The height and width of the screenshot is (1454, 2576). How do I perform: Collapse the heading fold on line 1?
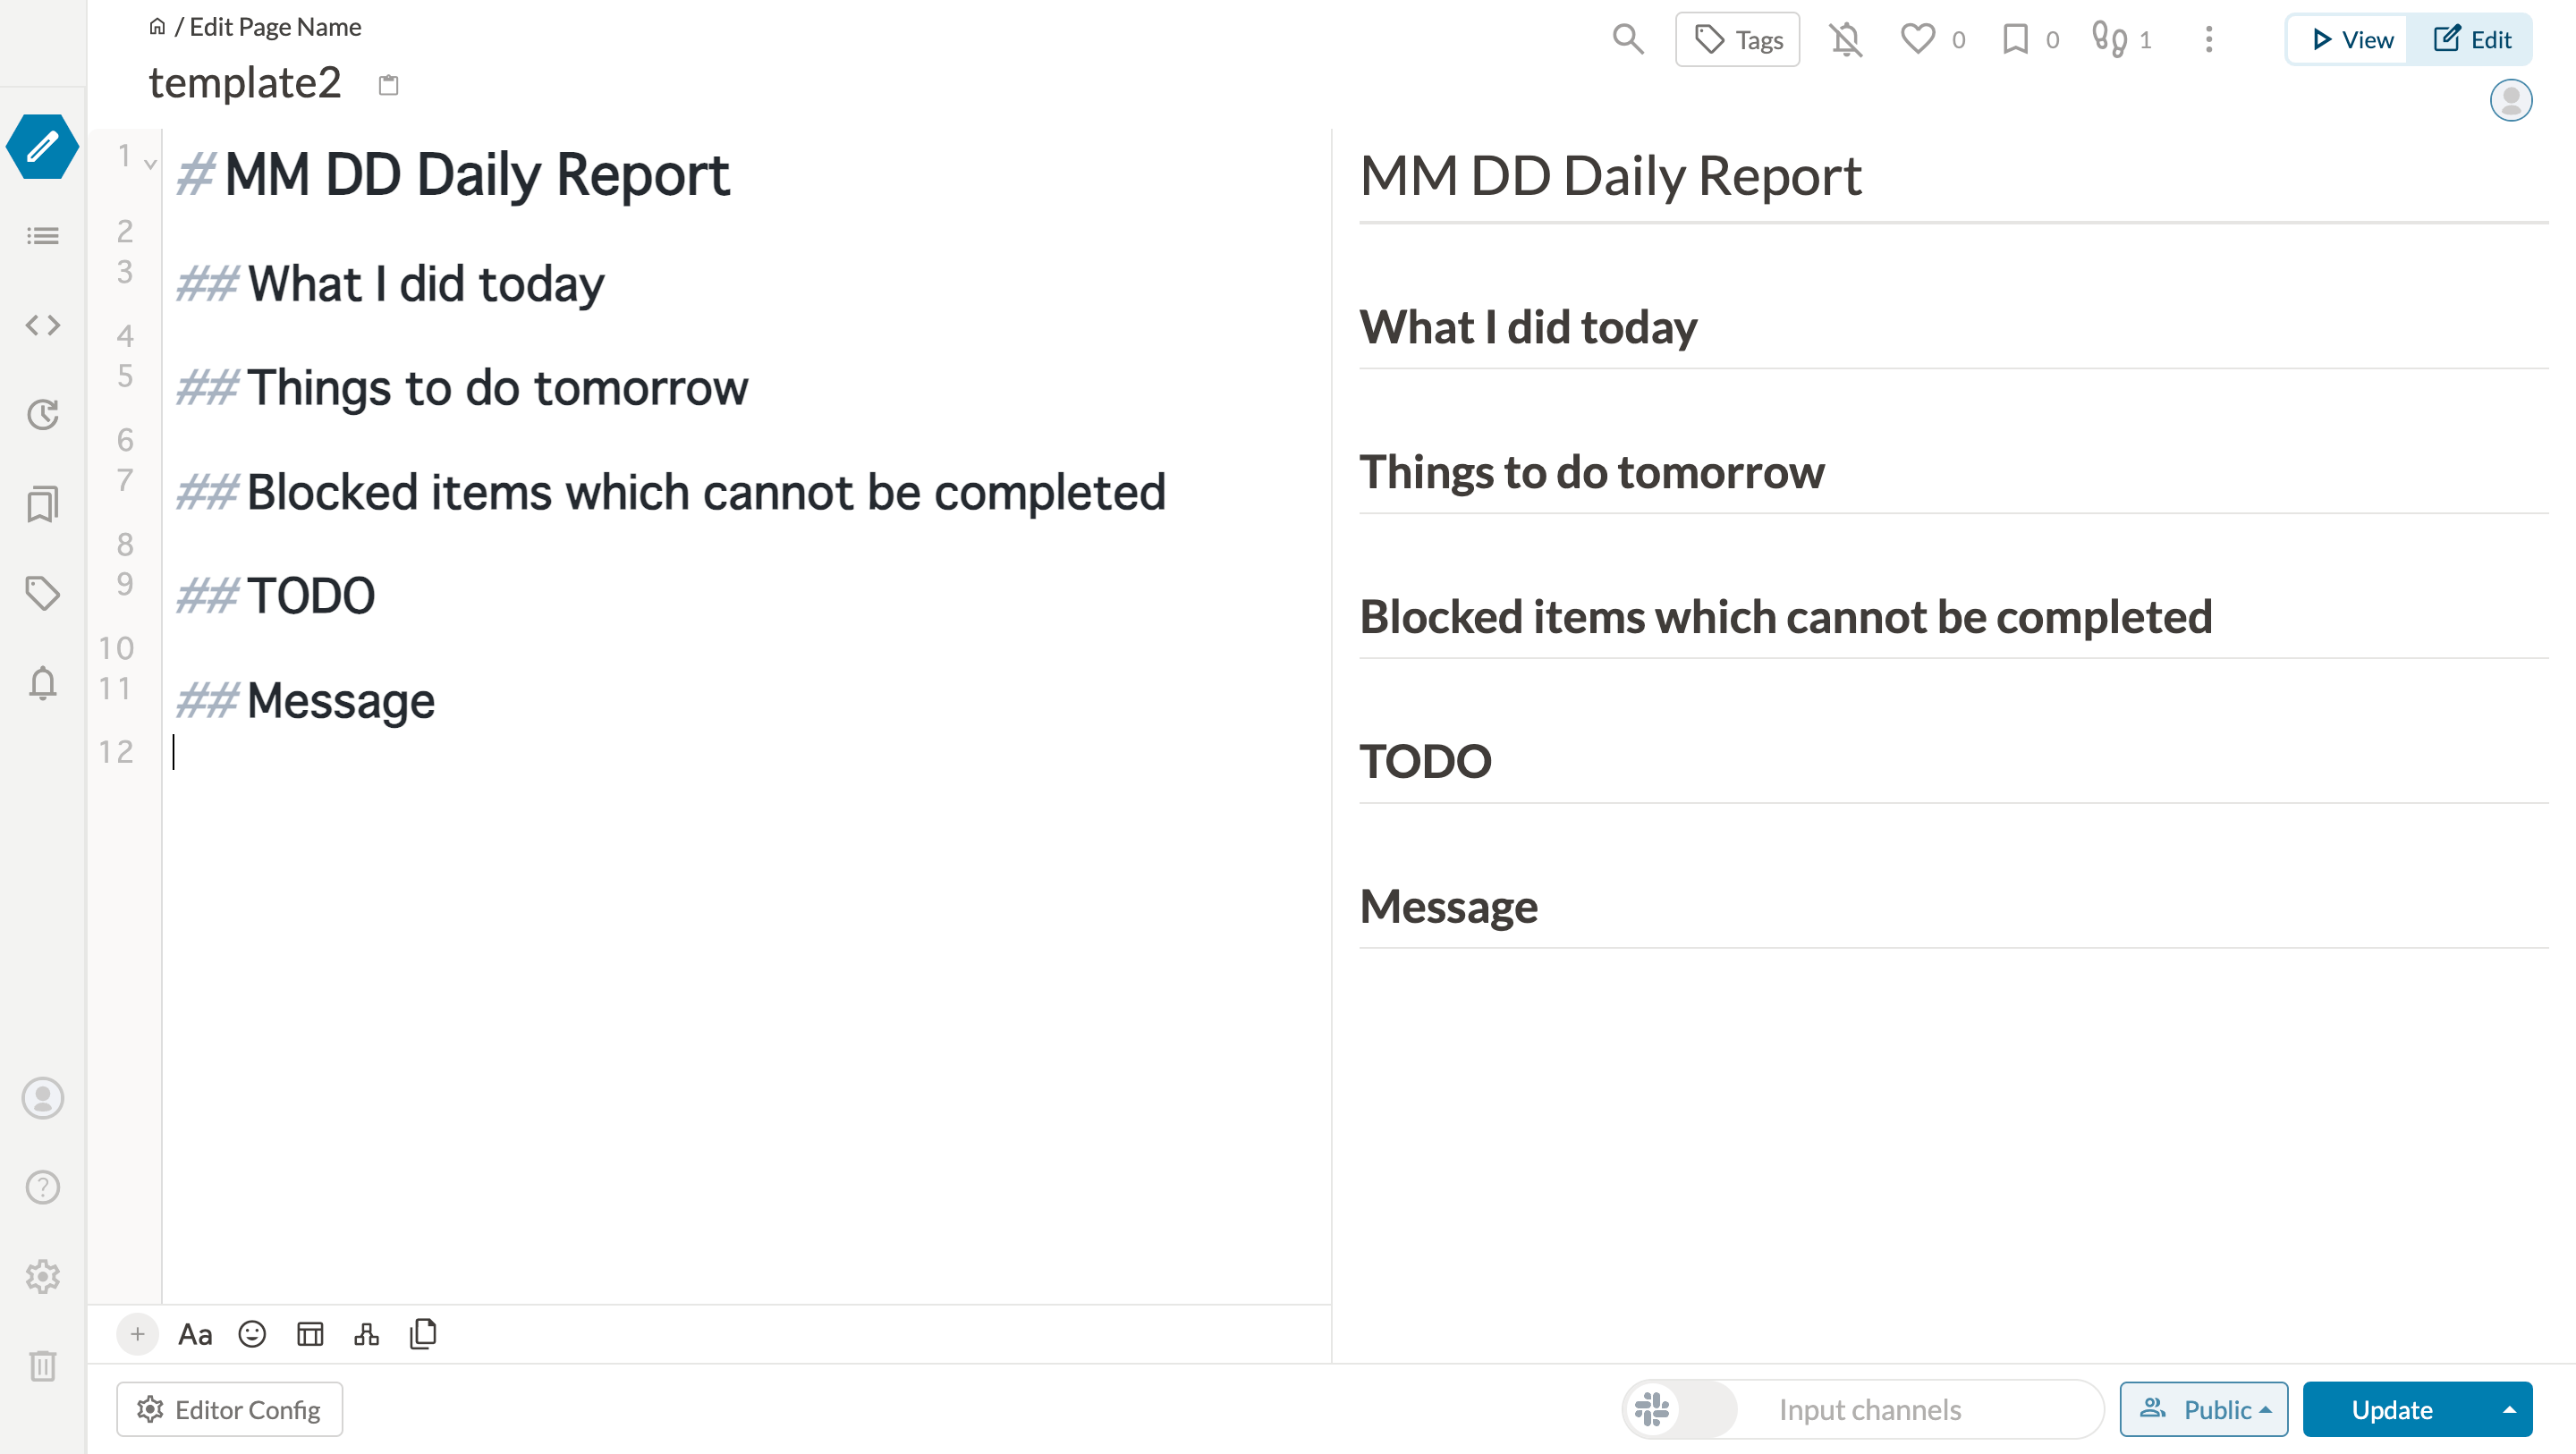click(x=151, y=163)
